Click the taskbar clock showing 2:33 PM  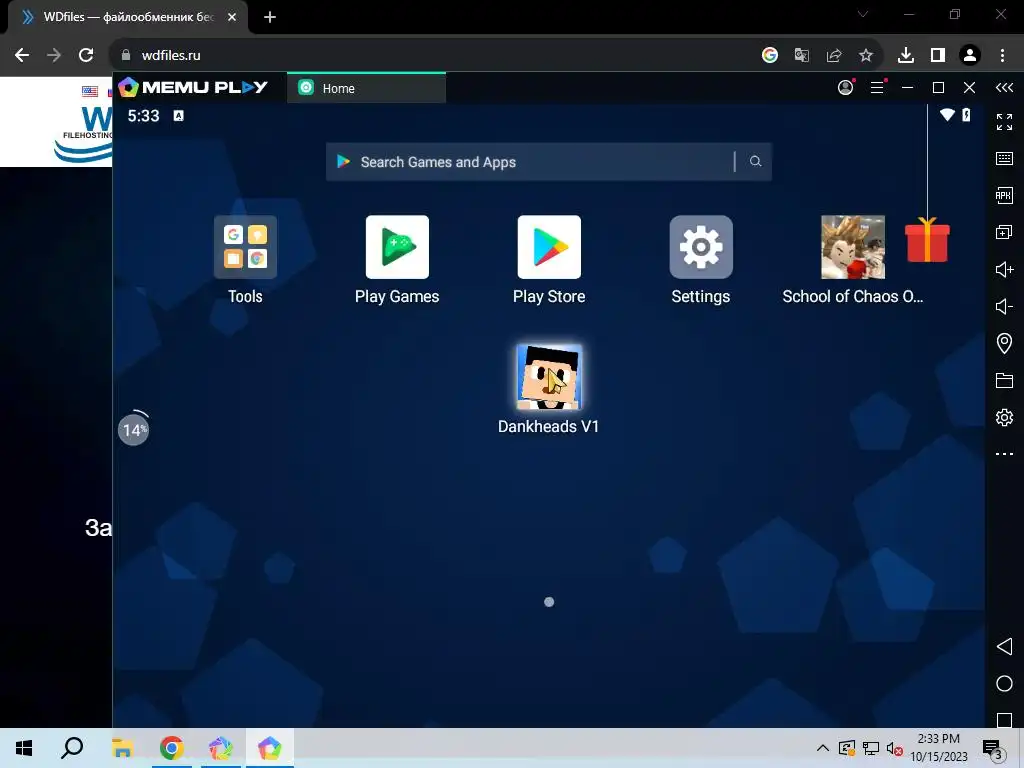939,748
